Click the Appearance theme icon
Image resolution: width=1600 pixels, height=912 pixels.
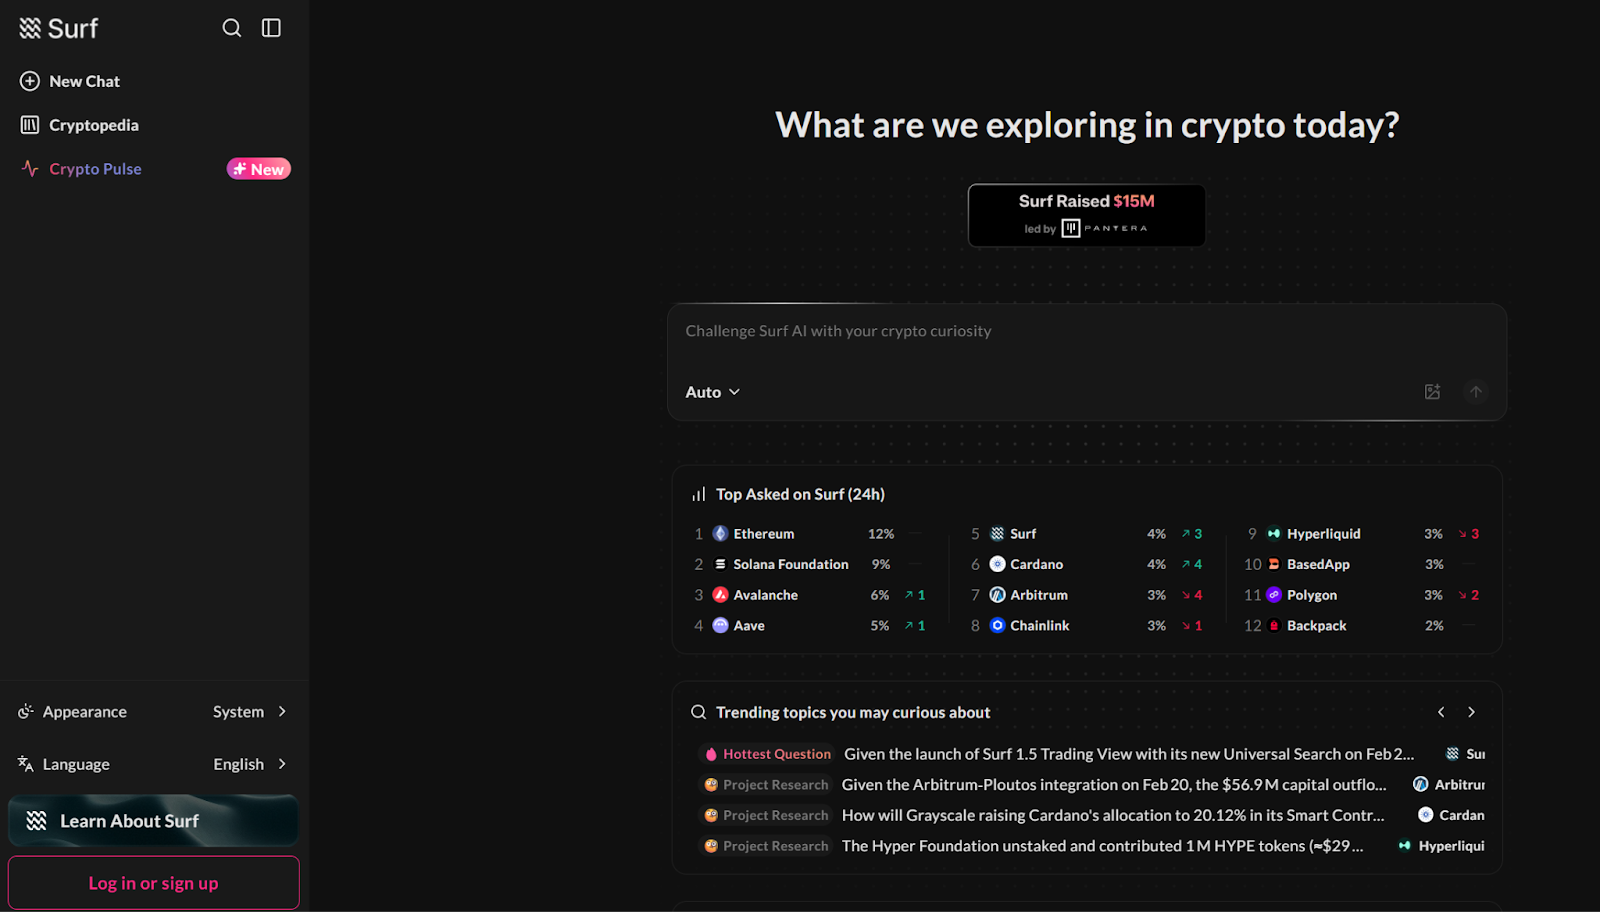tap(26, 711)
